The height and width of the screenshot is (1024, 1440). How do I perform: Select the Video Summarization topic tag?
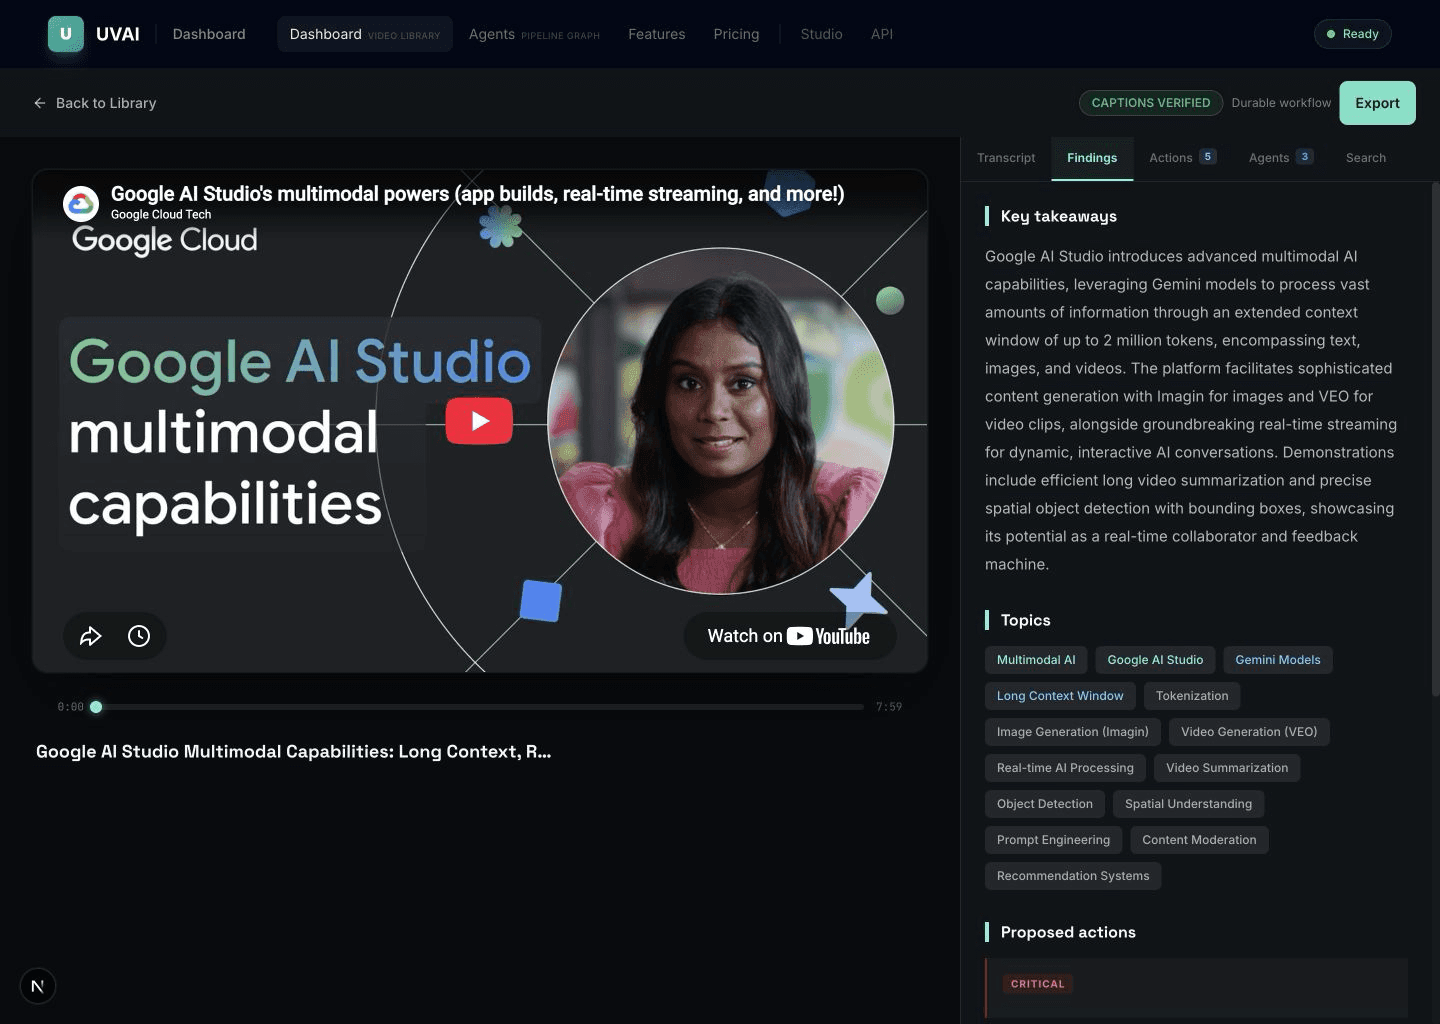coord(1227,768)
